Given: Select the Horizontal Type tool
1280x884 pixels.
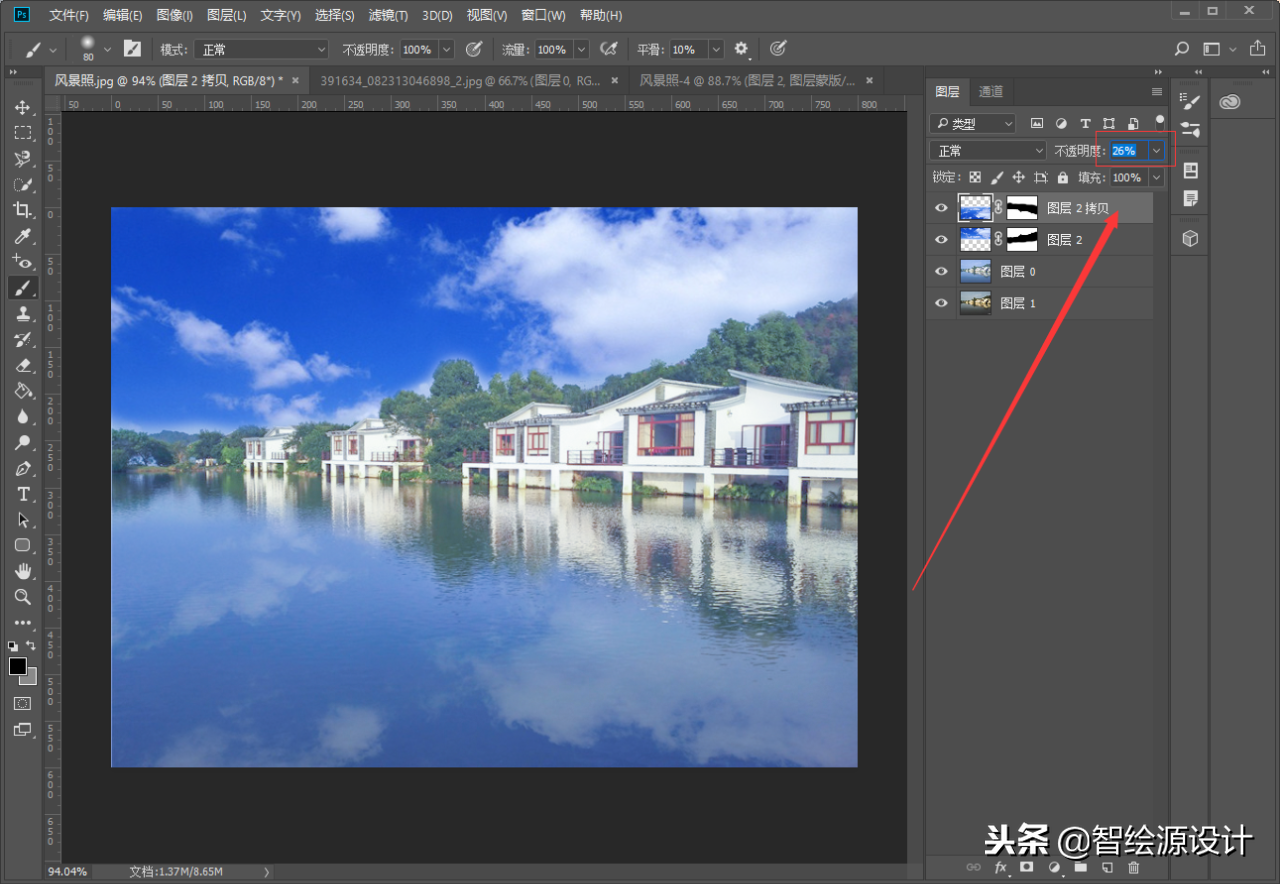Looking at the screenshot, I should (x=22, y=495).
